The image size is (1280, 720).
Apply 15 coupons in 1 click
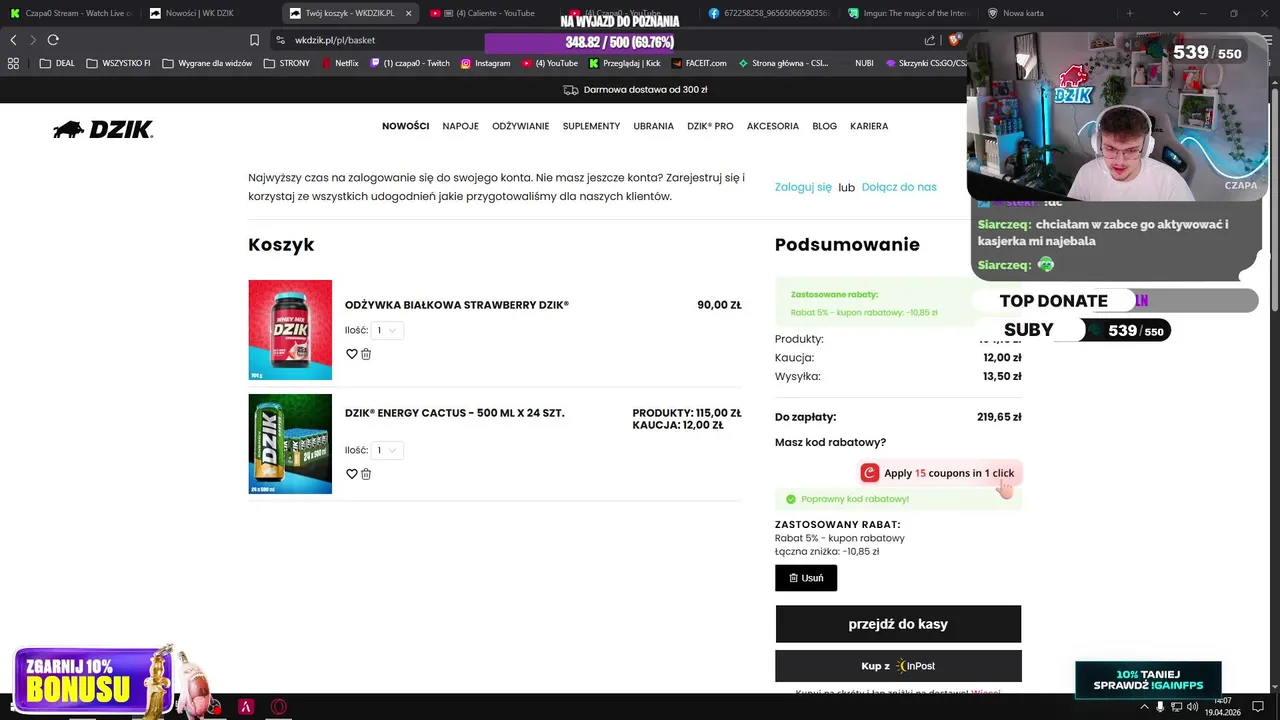pos(939,473)
